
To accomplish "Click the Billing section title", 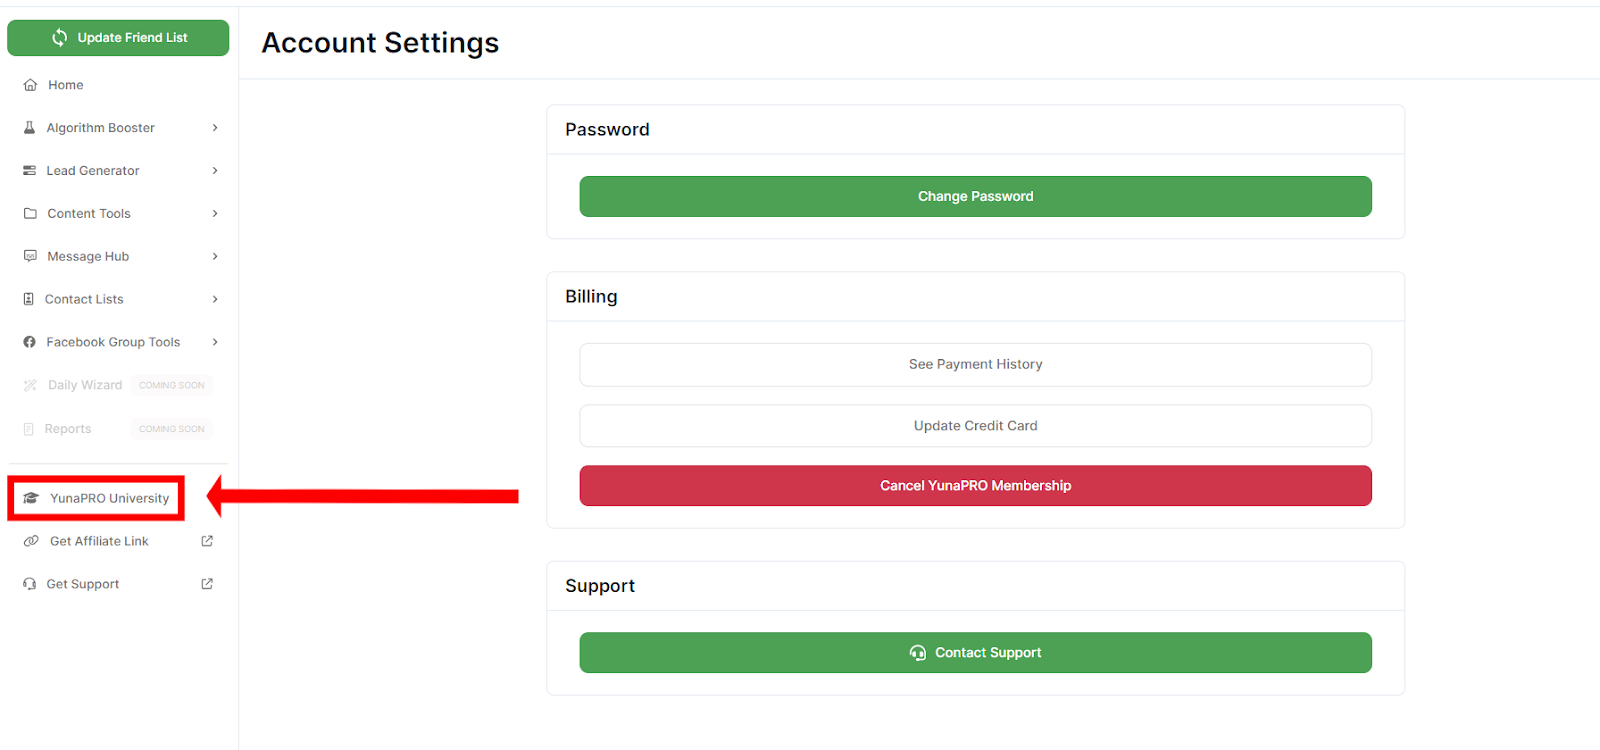I will point(591,297).
